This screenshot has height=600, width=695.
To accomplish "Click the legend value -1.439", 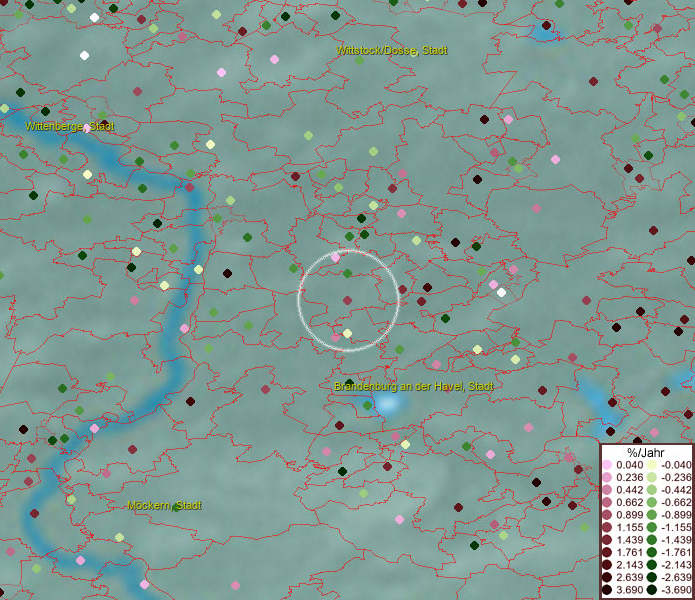I will click(676, 540).
